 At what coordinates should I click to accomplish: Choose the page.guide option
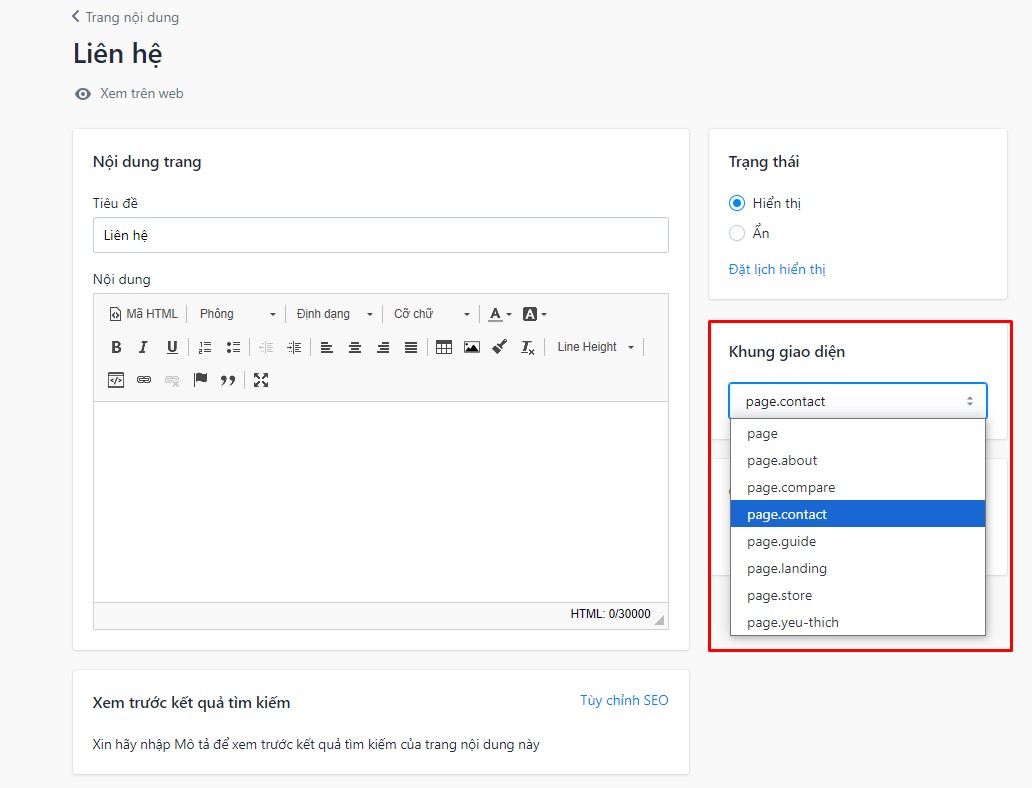click(858, 541)
